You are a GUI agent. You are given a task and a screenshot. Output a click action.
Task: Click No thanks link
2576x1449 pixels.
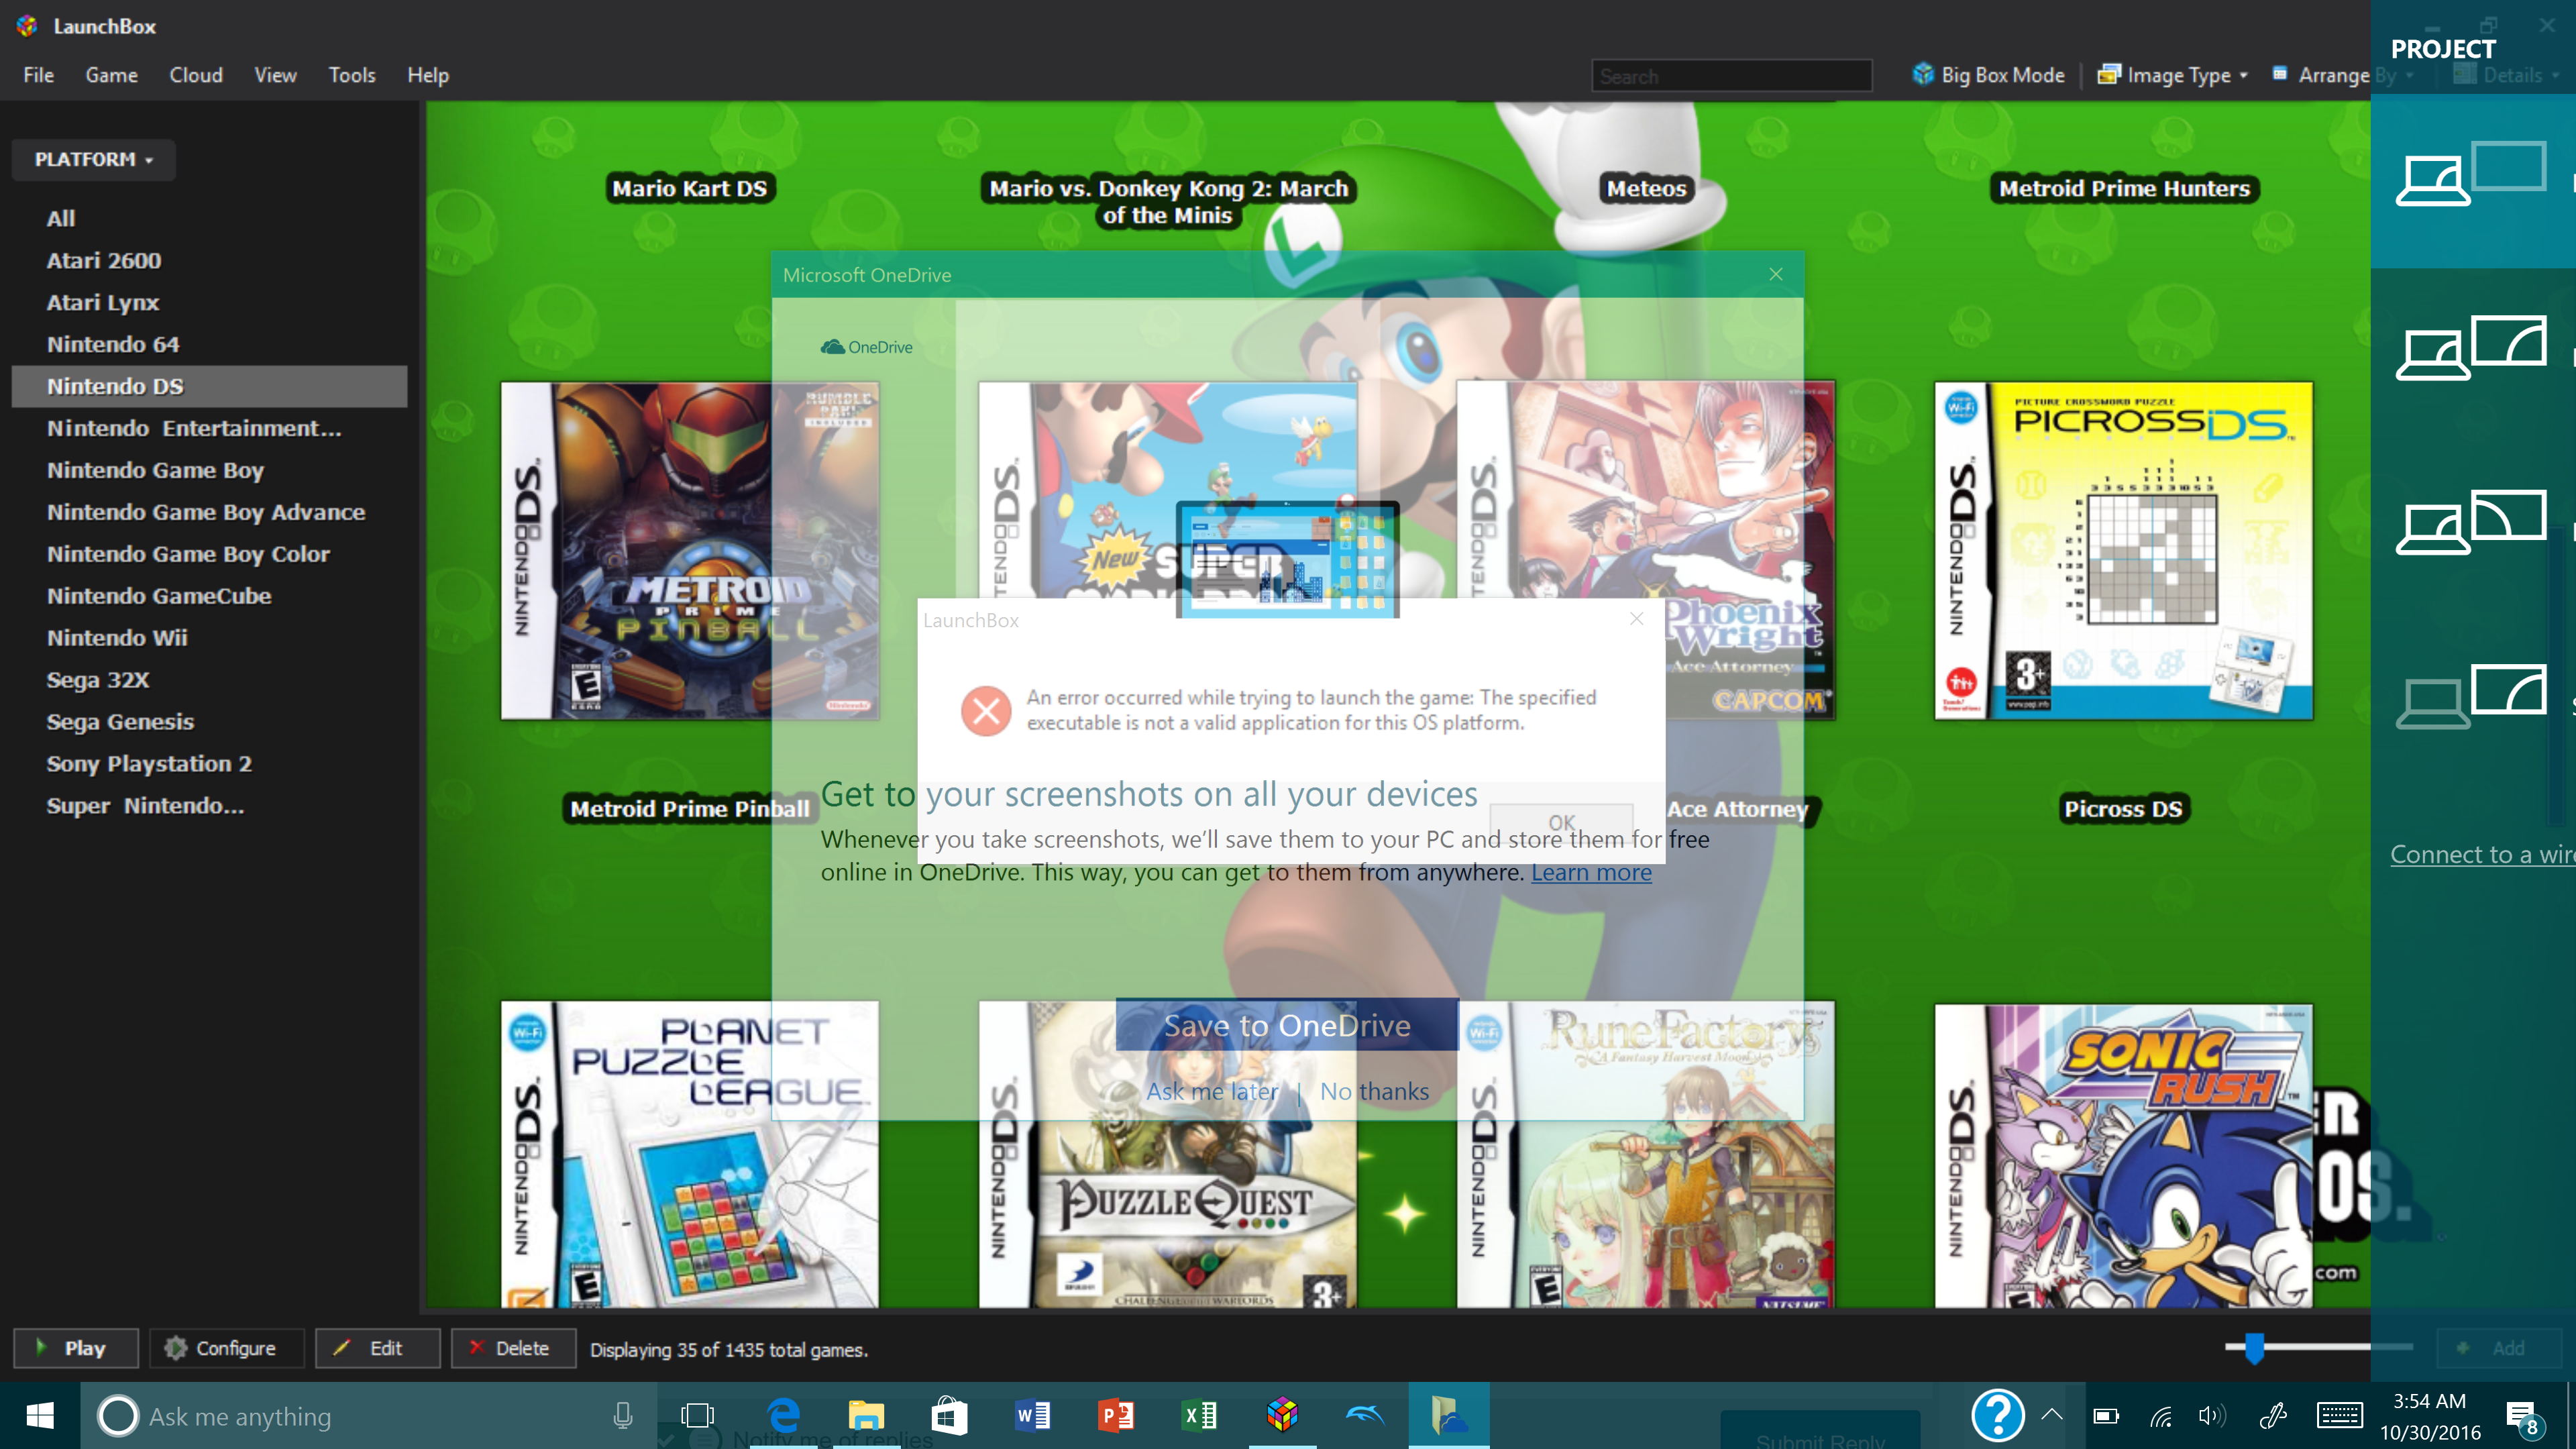click(1374, 1091)
